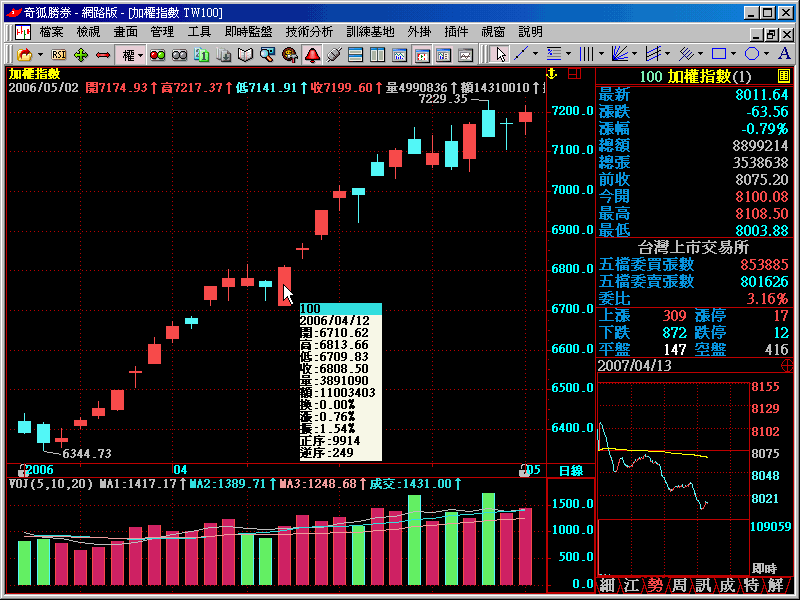Select the trend line drawing tool
Screen dimensions: 800x600
(521, 54)
